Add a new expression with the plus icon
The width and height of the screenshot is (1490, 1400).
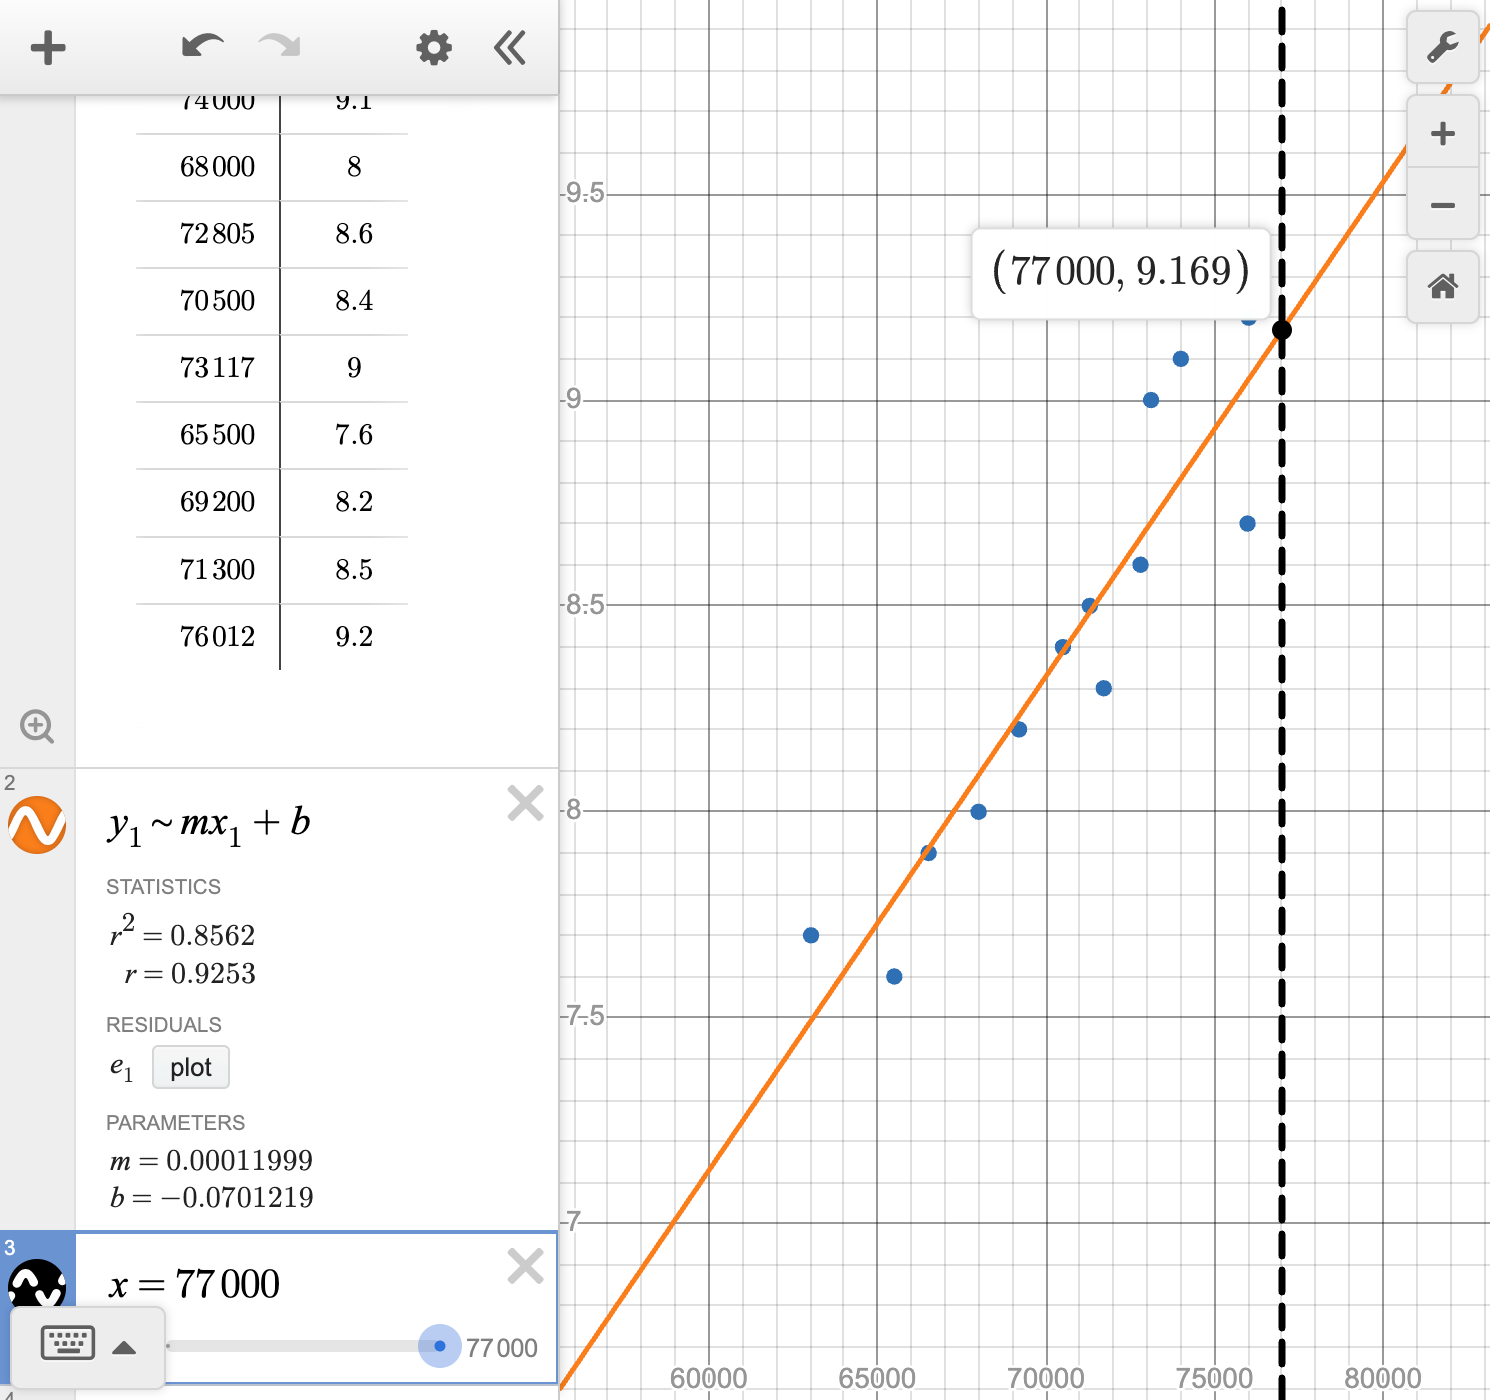coord(48,47)
